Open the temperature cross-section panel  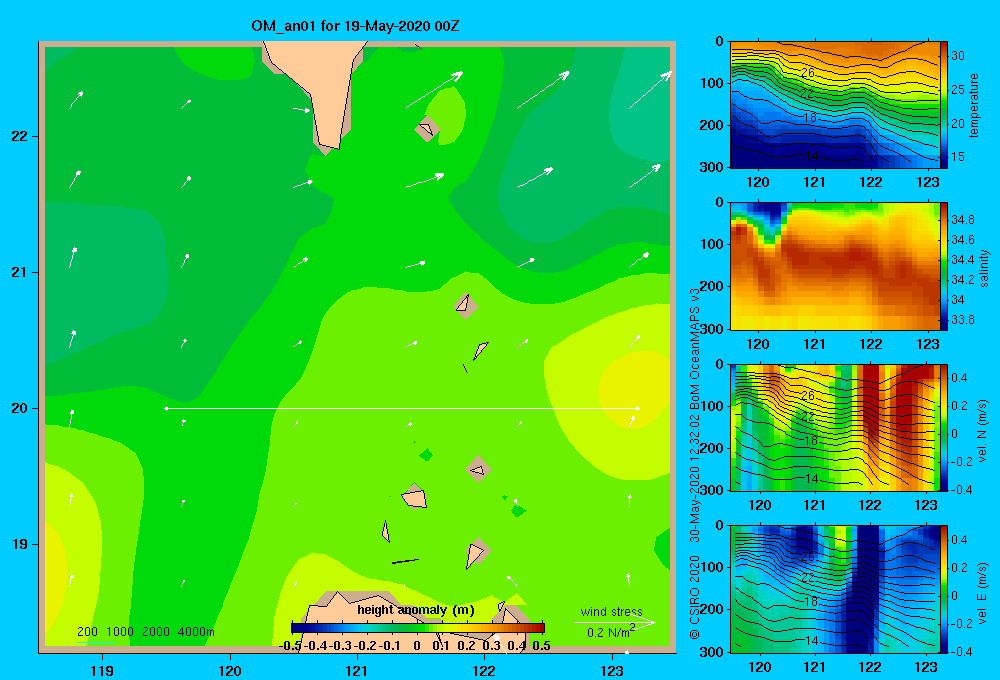(835, 105)
